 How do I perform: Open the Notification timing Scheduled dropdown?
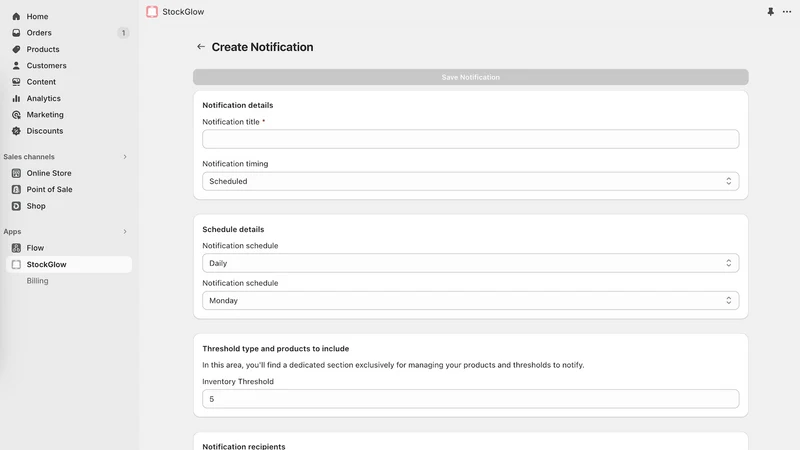[470, 181]
